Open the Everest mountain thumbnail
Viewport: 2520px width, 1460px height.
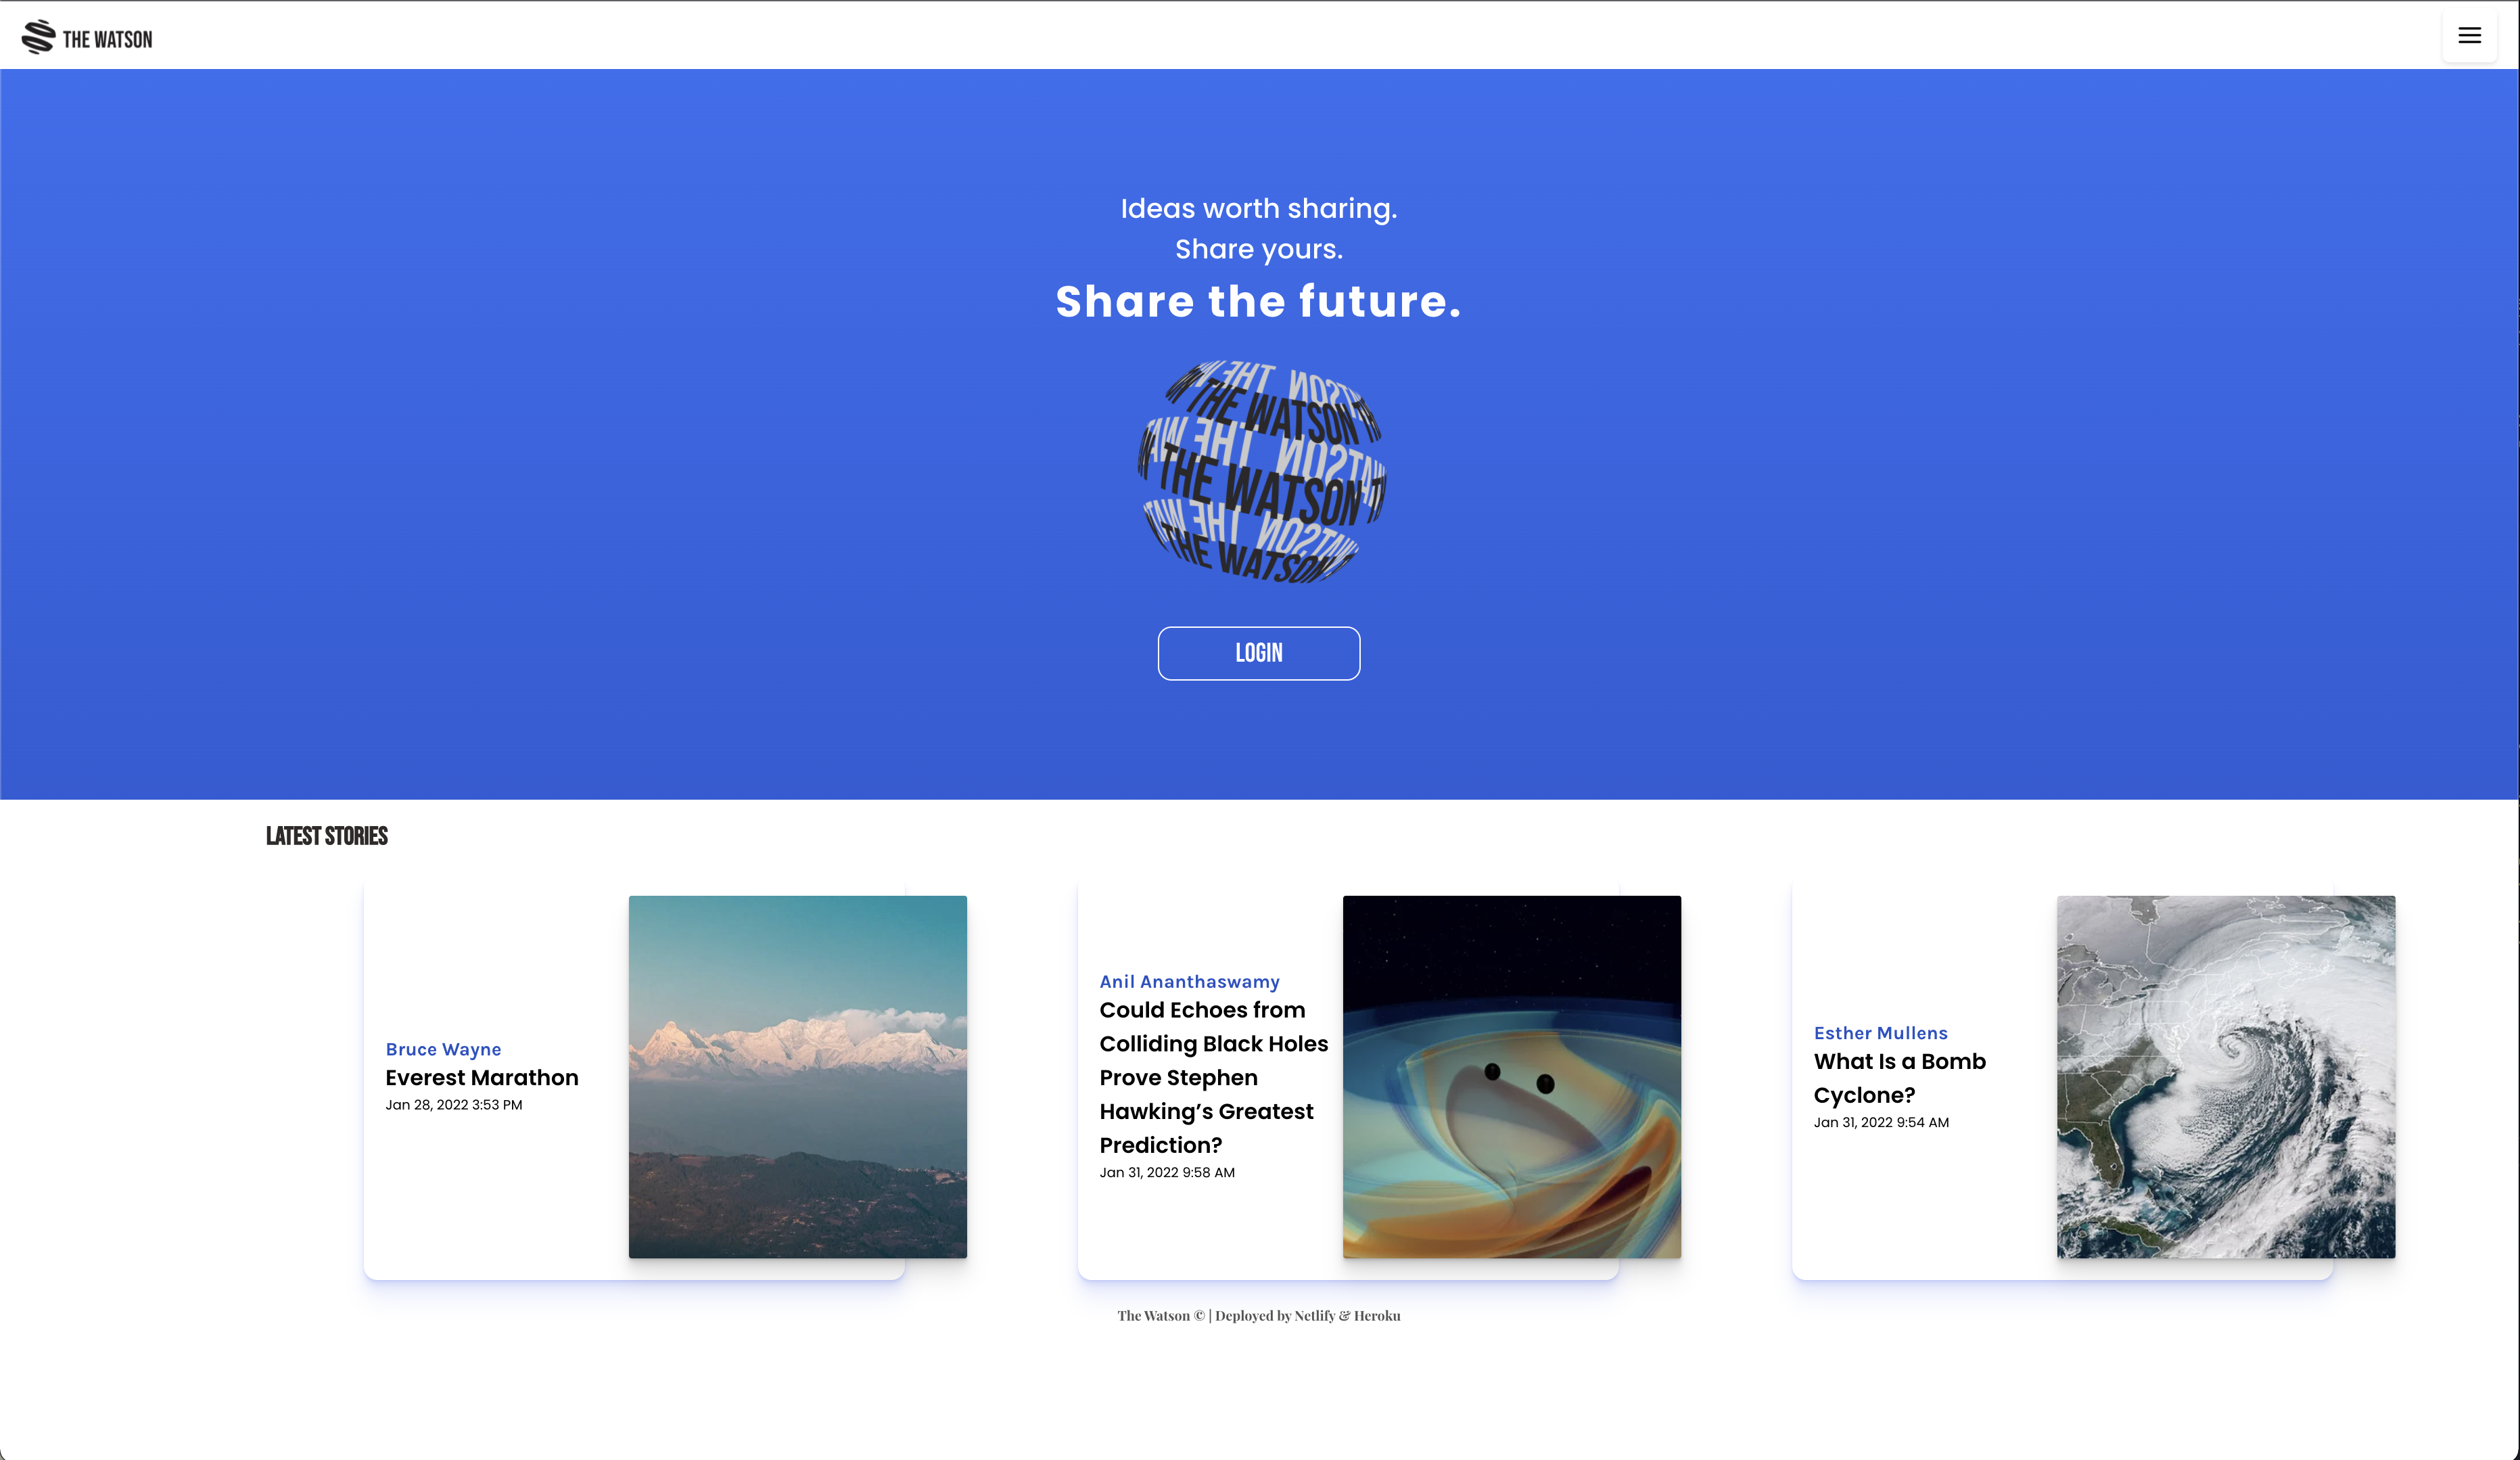[x=798, y=1077]
